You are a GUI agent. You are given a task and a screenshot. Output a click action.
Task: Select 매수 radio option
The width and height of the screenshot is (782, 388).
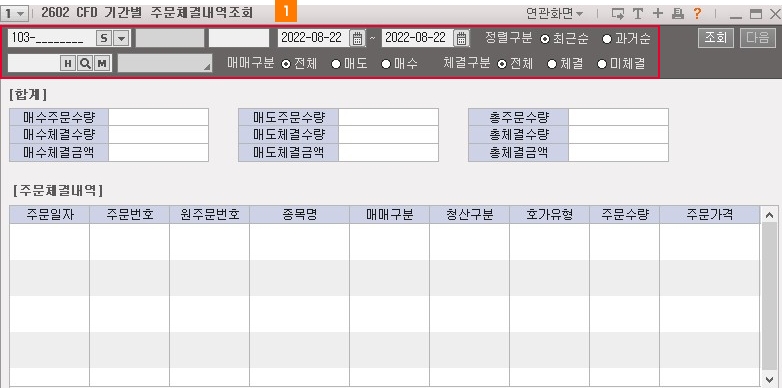386,64
